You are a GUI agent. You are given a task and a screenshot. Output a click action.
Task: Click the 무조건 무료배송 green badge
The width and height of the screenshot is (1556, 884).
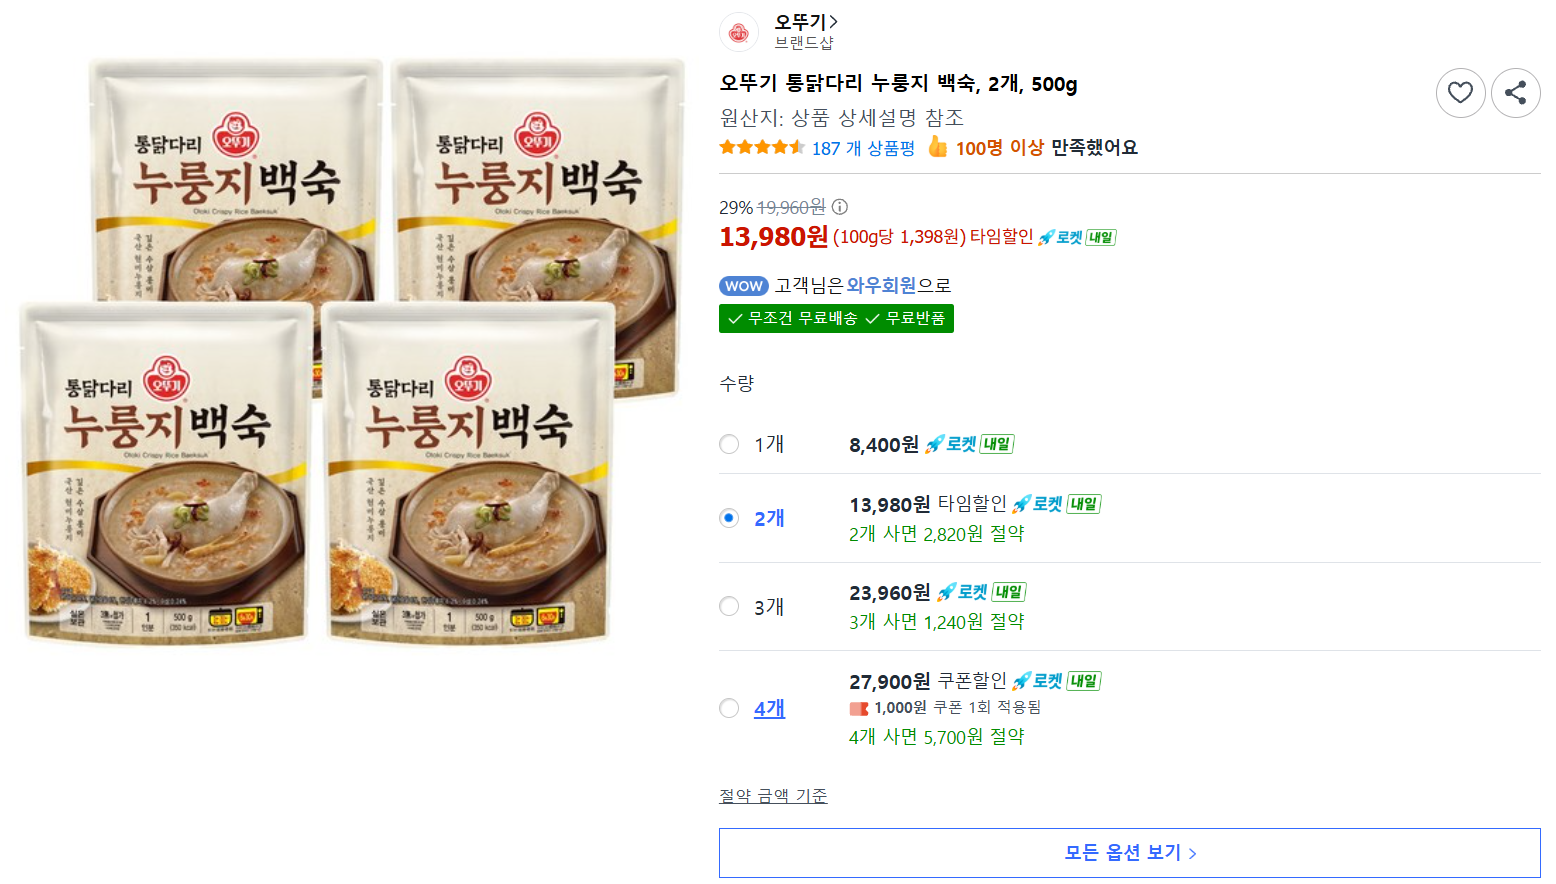point(836,318)
